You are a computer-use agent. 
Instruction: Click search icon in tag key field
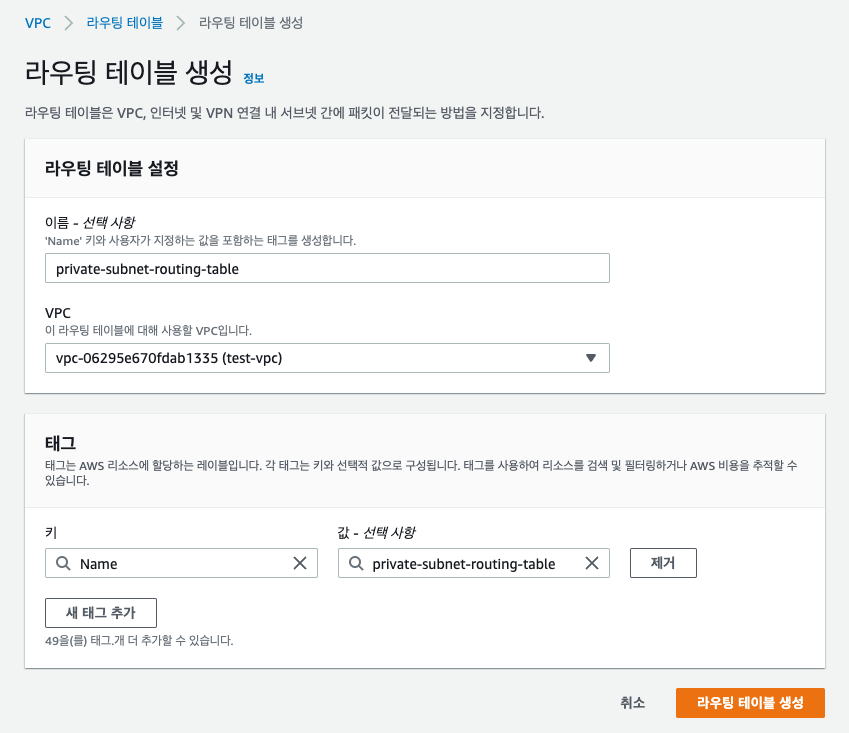[x=63, y=564]
